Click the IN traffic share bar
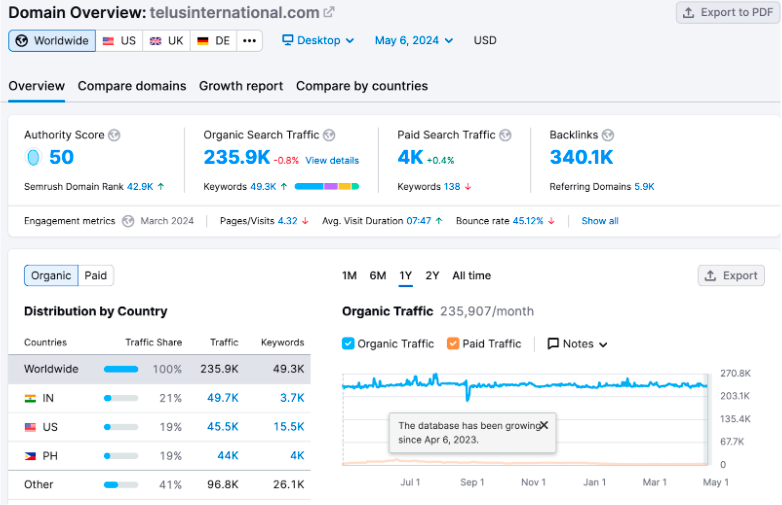 [121, 398]
